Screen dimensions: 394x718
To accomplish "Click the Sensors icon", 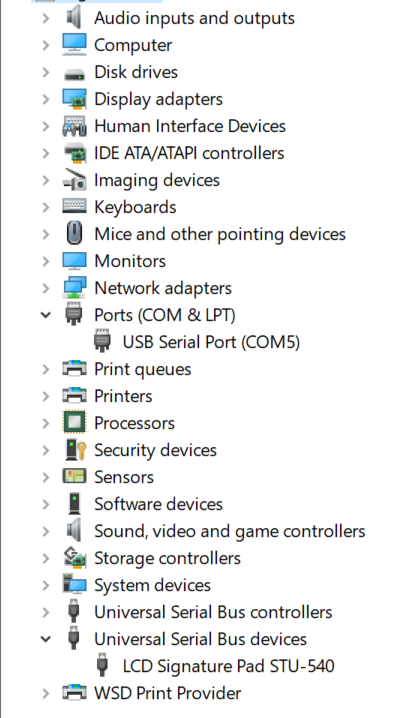I will [74, 476].
